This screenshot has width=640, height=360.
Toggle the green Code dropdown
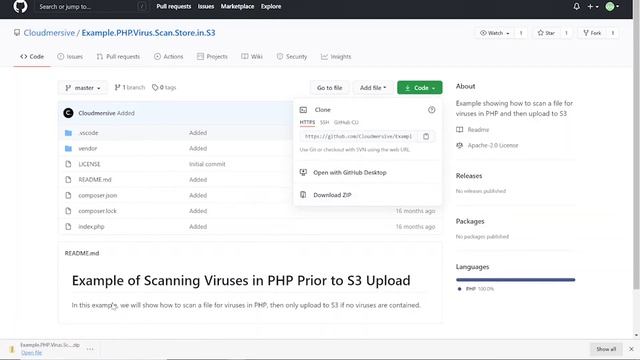click(420, 88)
